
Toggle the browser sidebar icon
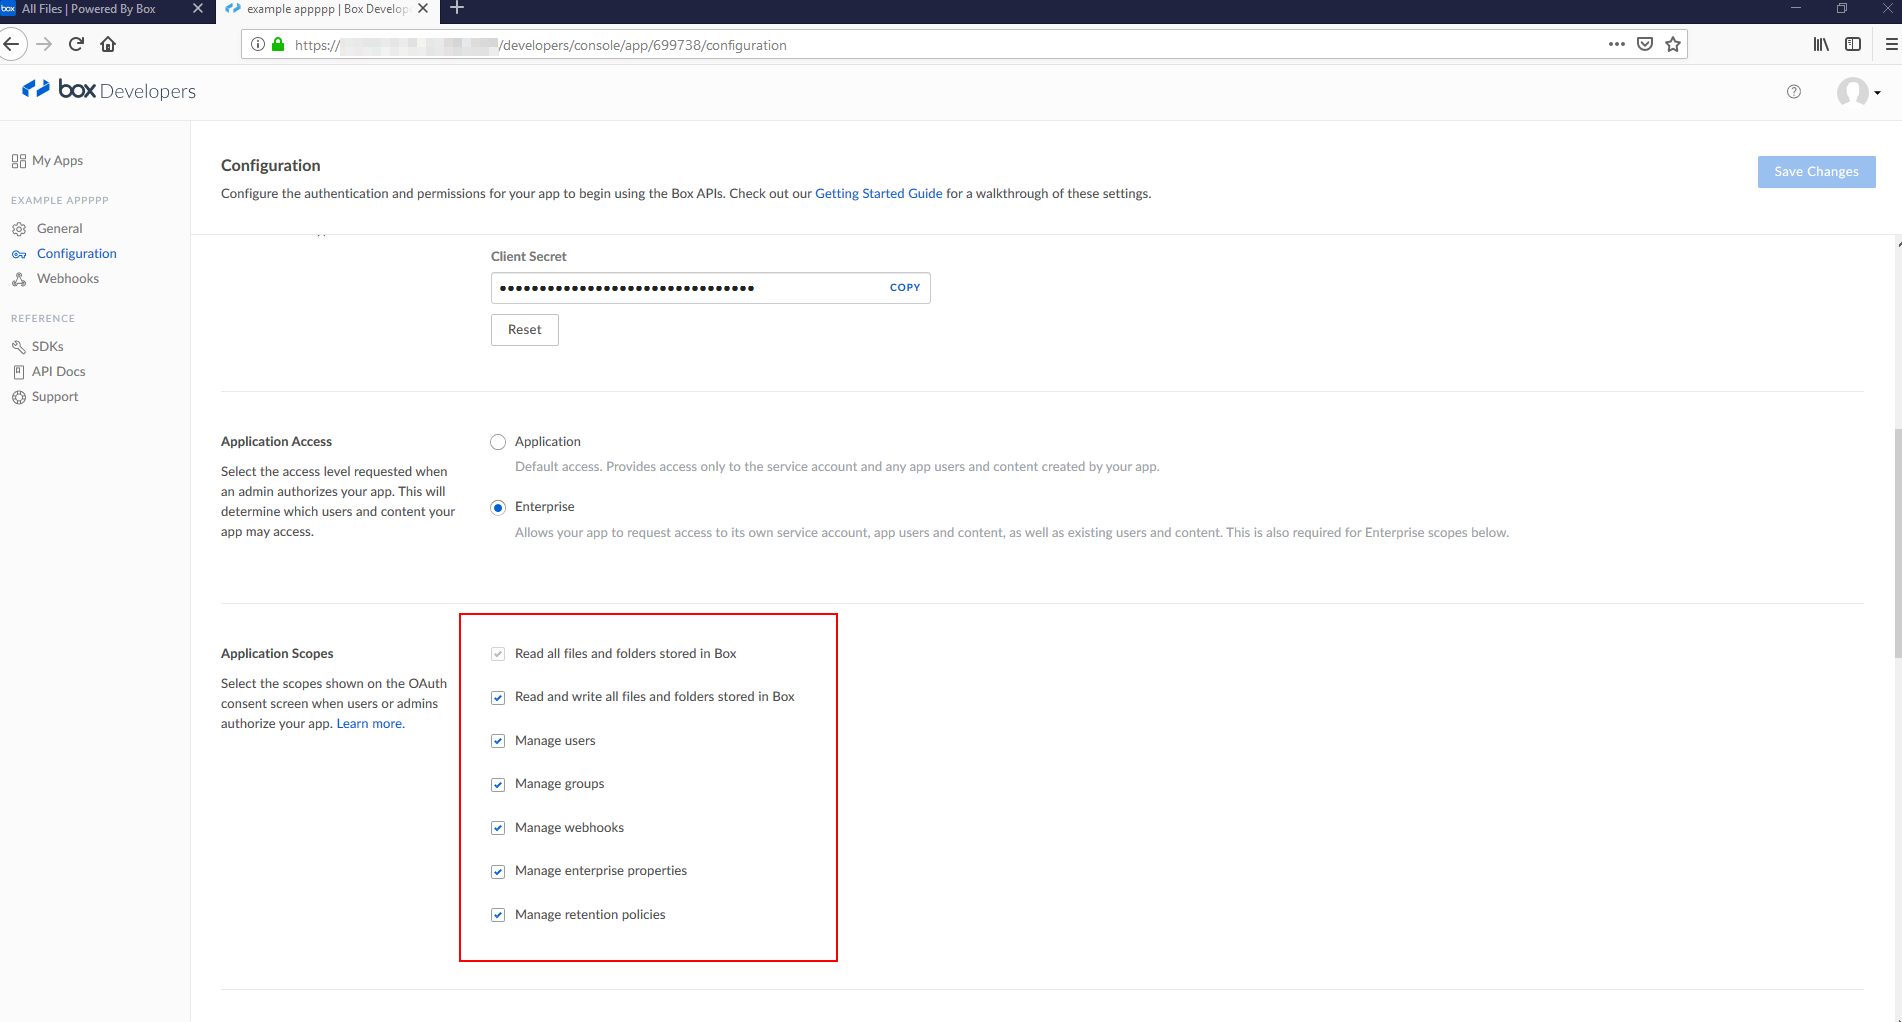(1853, 44)
